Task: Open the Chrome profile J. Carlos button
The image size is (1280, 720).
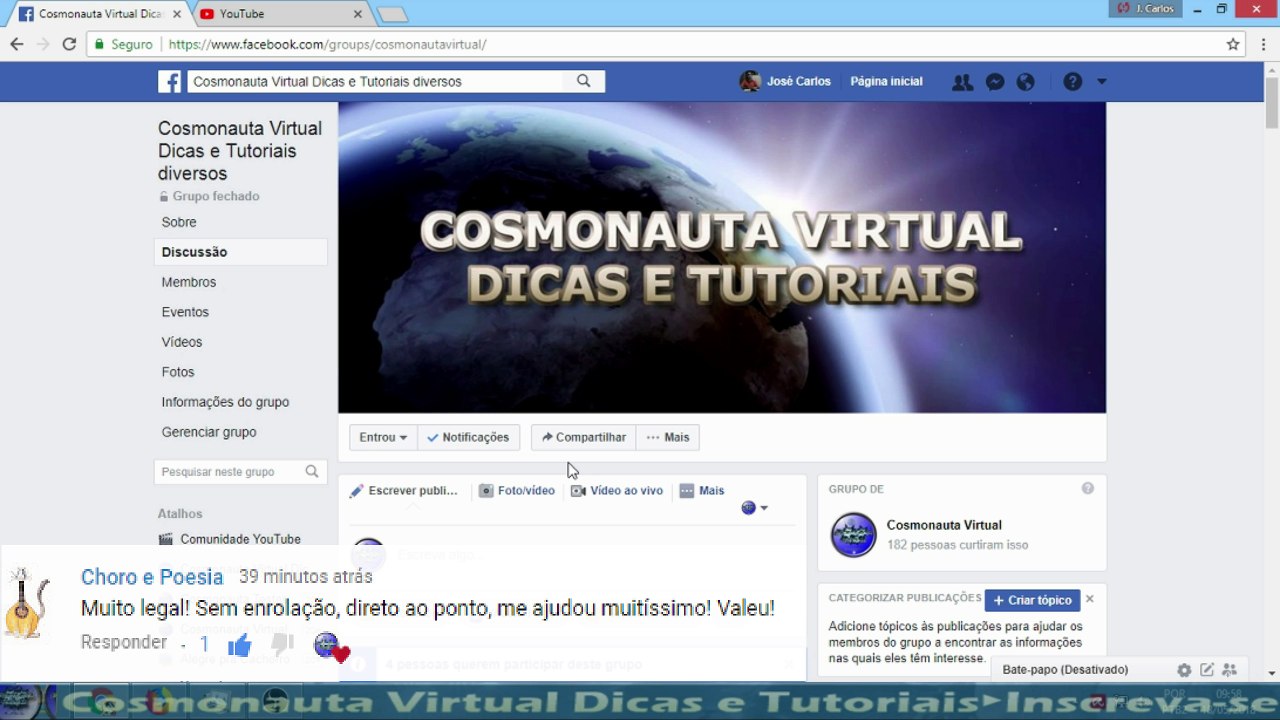Action: click(1146, 8)
